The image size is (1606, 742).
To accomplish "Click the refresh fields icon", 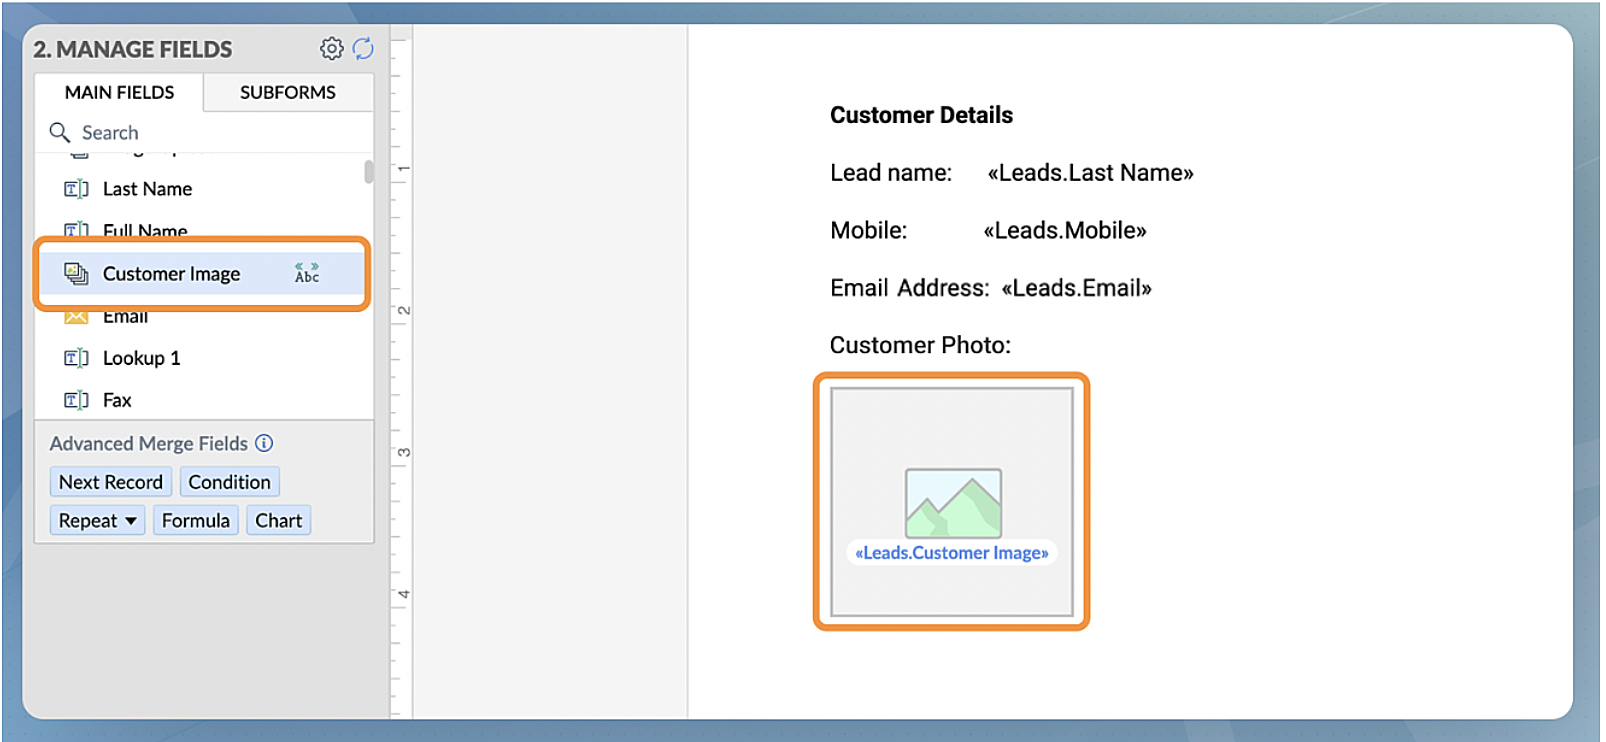I will [363, 48].
